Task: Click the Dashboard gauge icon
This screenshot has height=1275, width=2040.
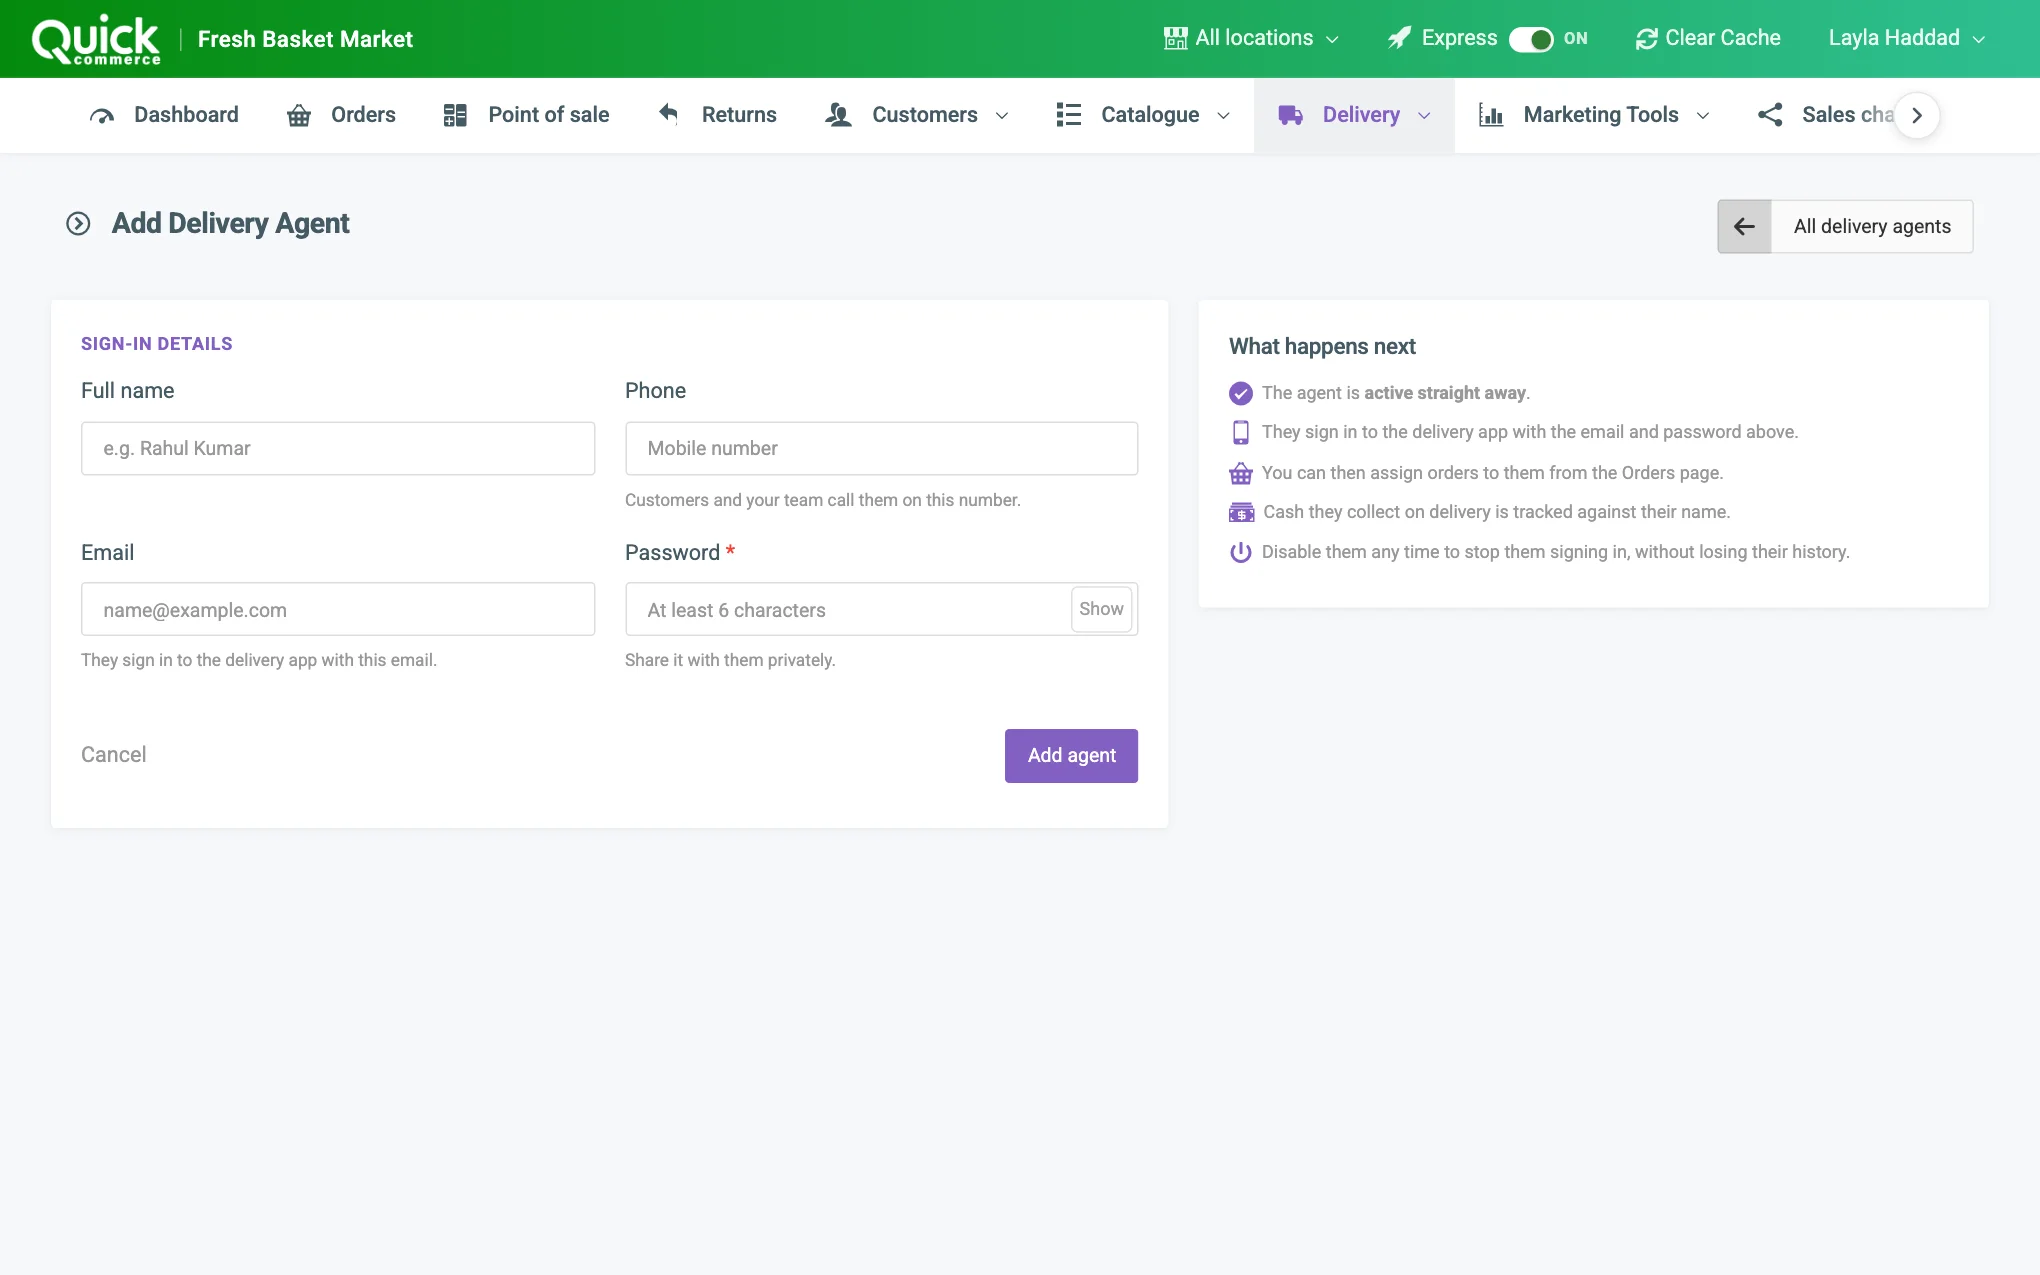Action: 102,115
